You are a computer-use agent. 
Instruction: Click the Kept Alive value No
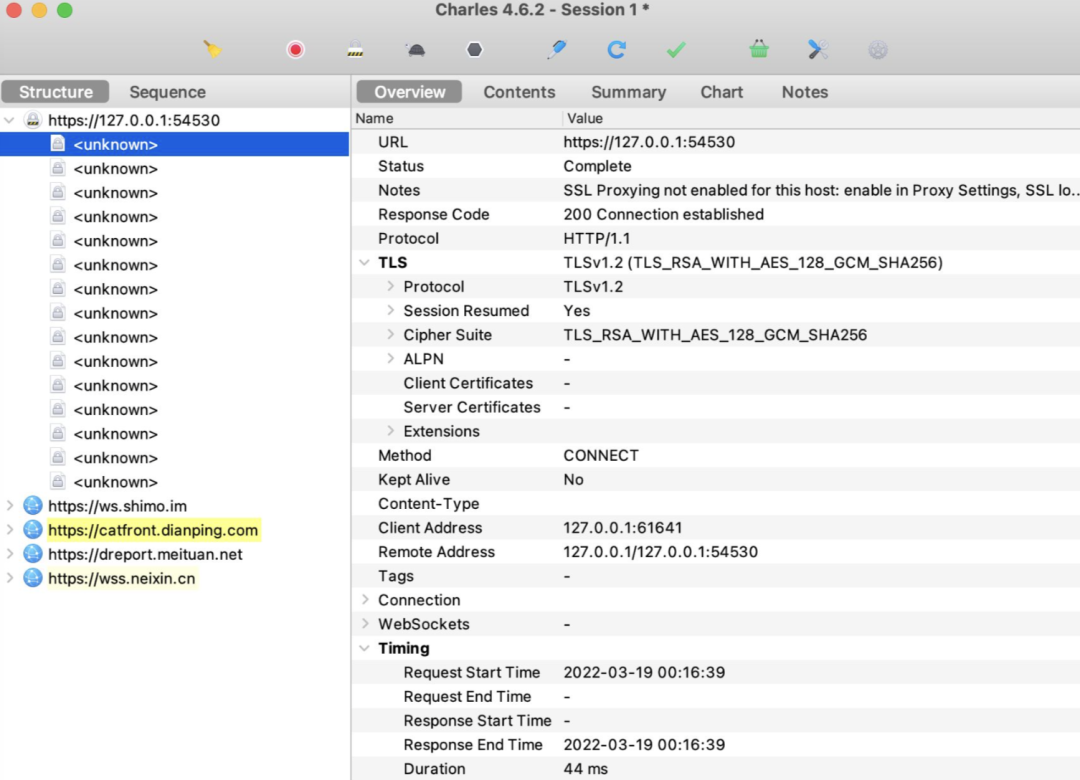[x=573, y=480]
